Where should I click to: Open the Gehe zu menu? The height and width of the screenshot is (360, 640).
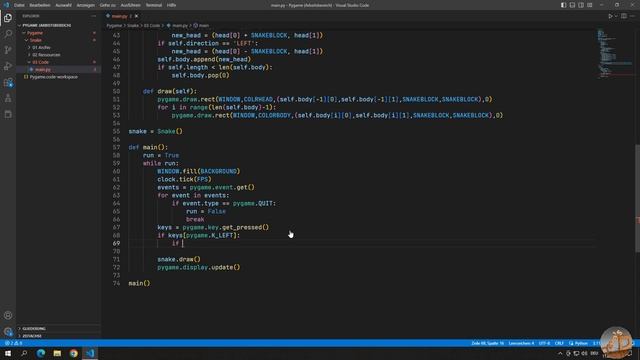[108, 5]
